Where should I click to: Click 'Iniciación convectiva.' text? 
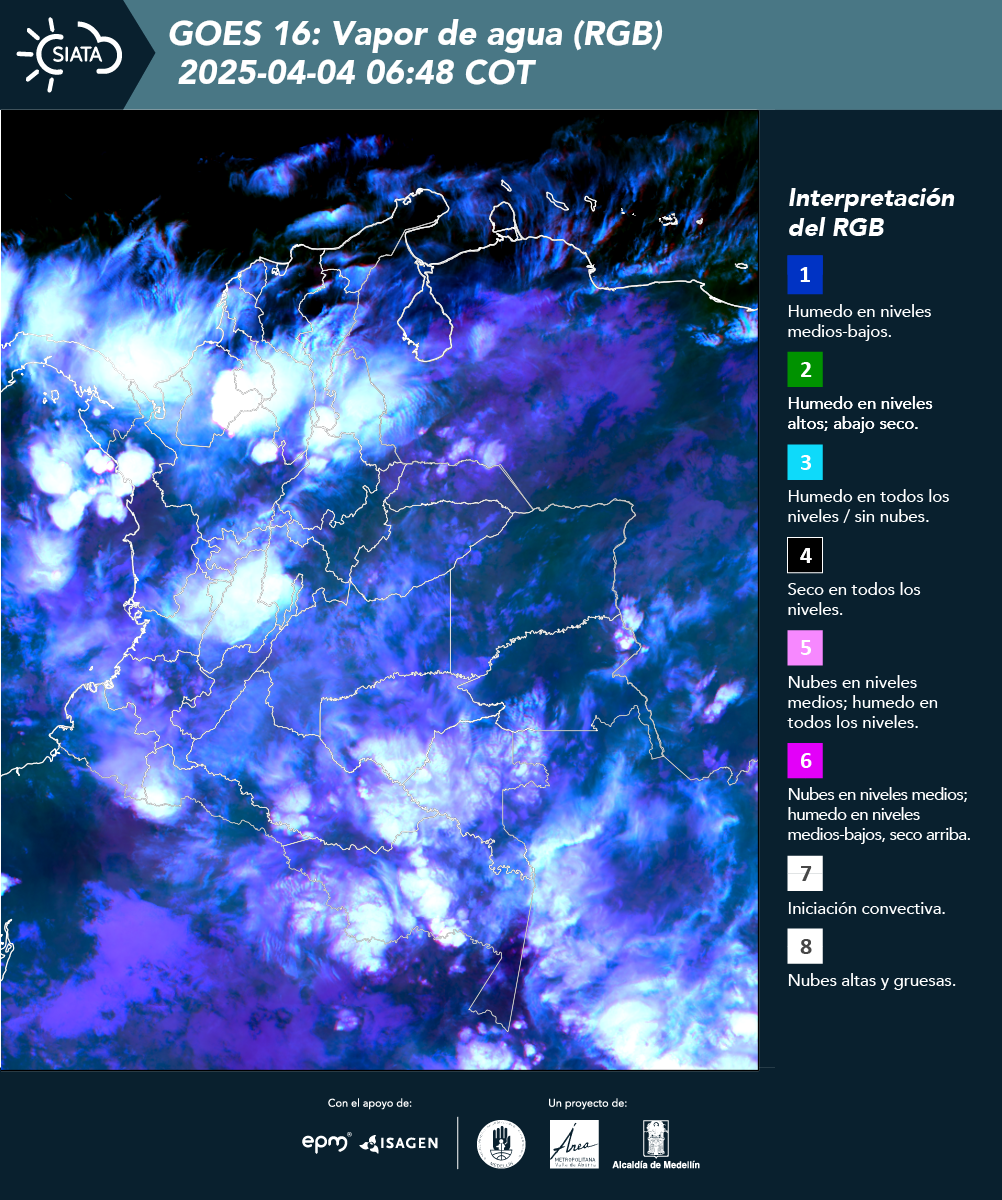[x=866, y=909]
